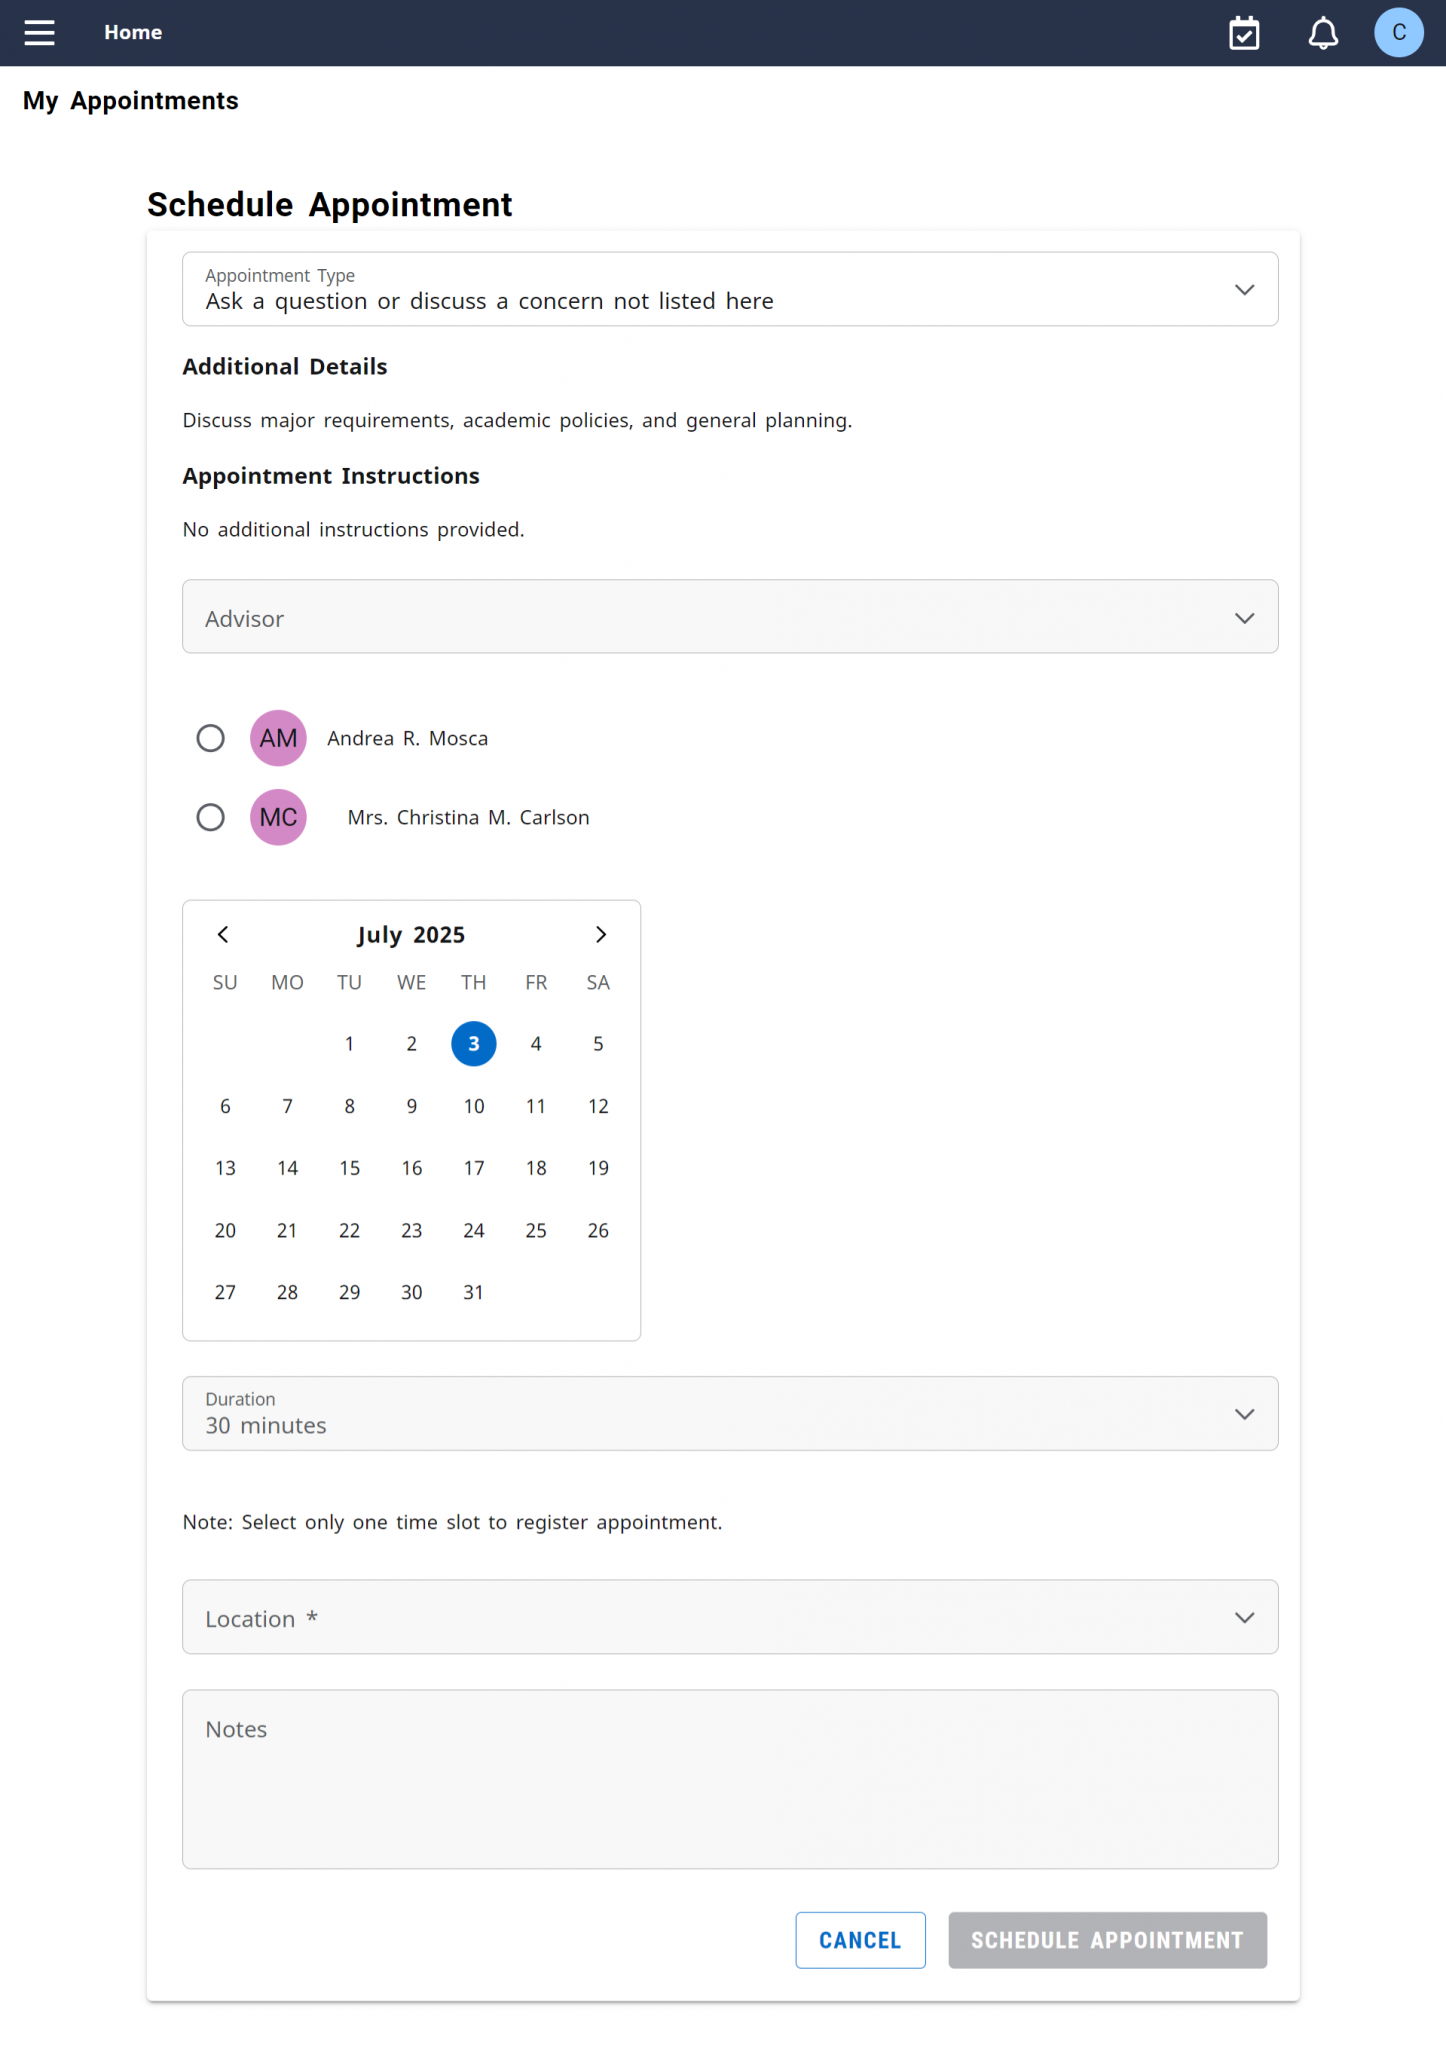Click Mrs. Carlson's MC avatar
This screenshot has height=2048, width=1446.
[x=277, y=817]
